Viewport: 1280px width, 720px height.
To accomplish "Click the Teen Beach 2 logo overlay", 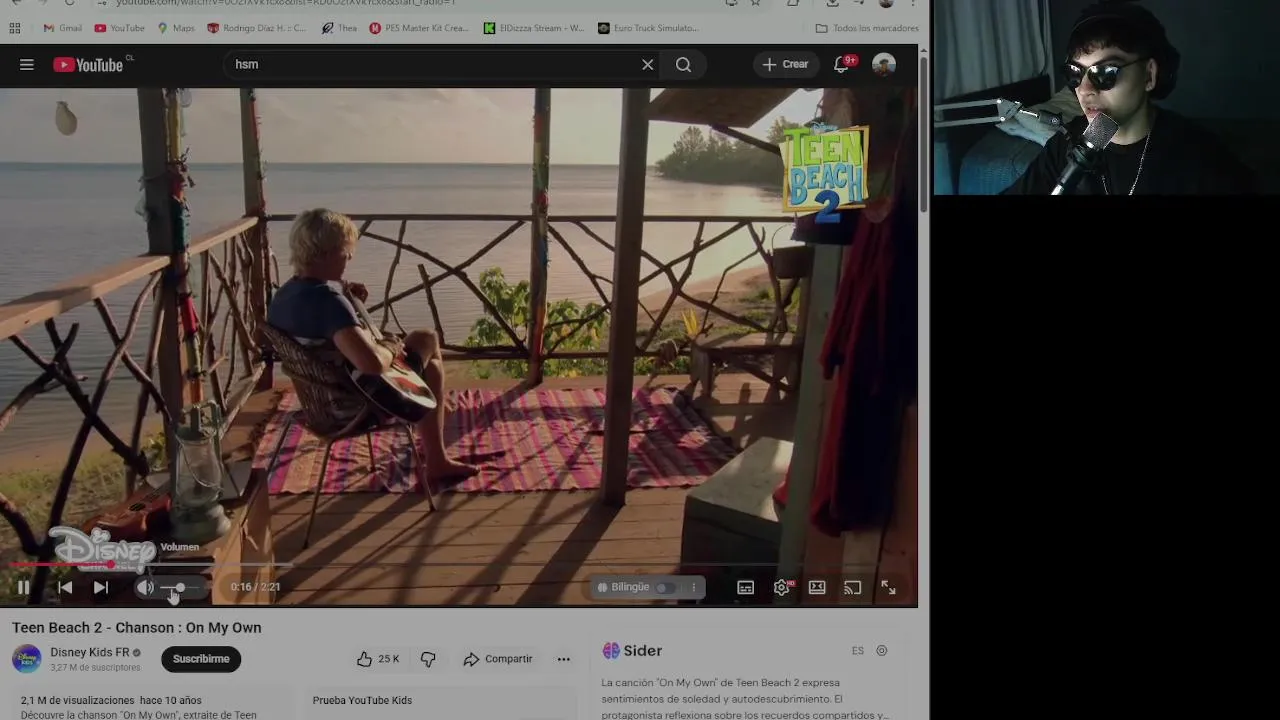I will click(x=824, y=173).
